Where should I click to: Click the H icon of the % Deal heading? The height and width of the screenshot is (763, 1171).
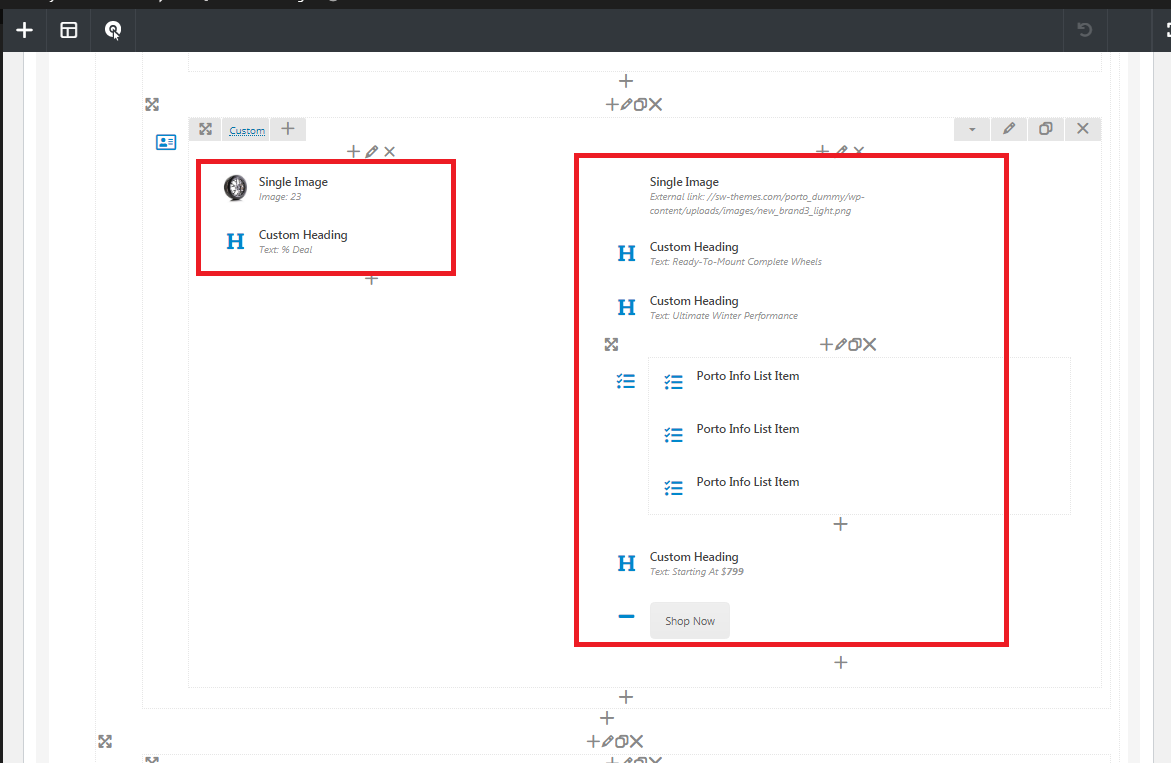(235, 241)
